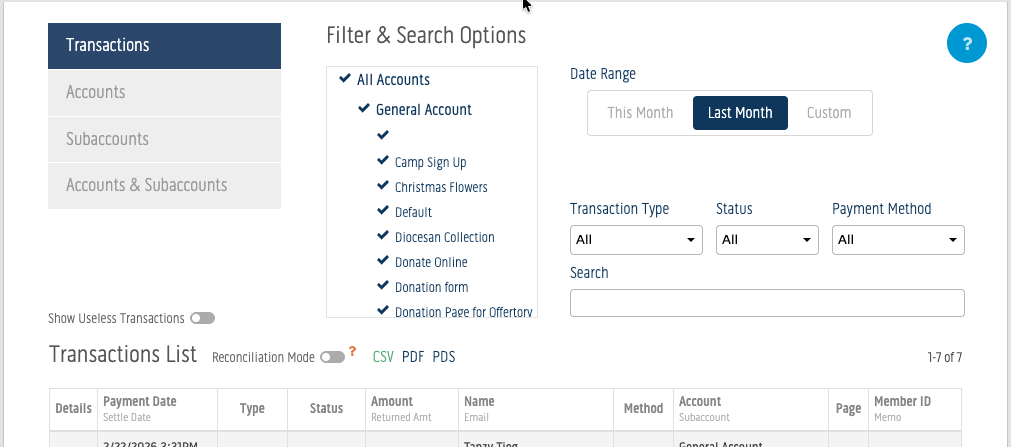Toggle Show Useless Transactions switch
Screen dimensions: 1011x447
click(203, 318)
